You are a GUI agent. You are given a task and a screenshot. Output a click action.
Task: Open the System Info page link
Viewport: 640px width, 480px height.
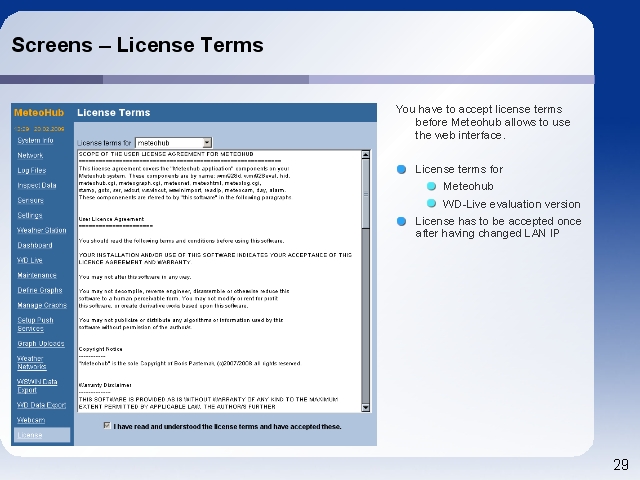point(36,140)
